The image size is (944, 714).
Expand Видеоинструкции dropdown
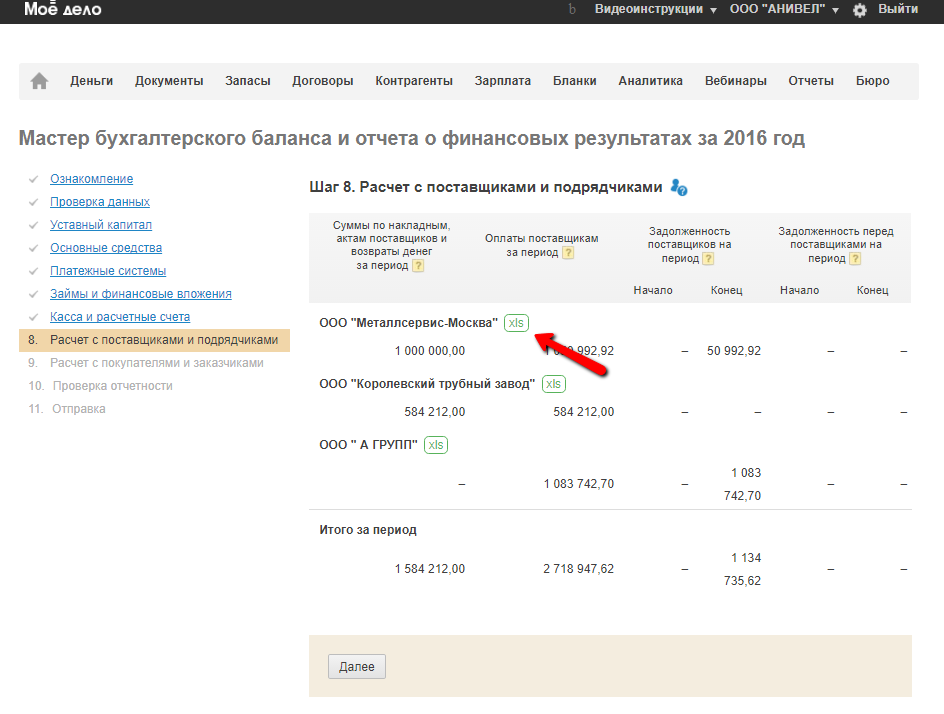(x=655, y=9)
